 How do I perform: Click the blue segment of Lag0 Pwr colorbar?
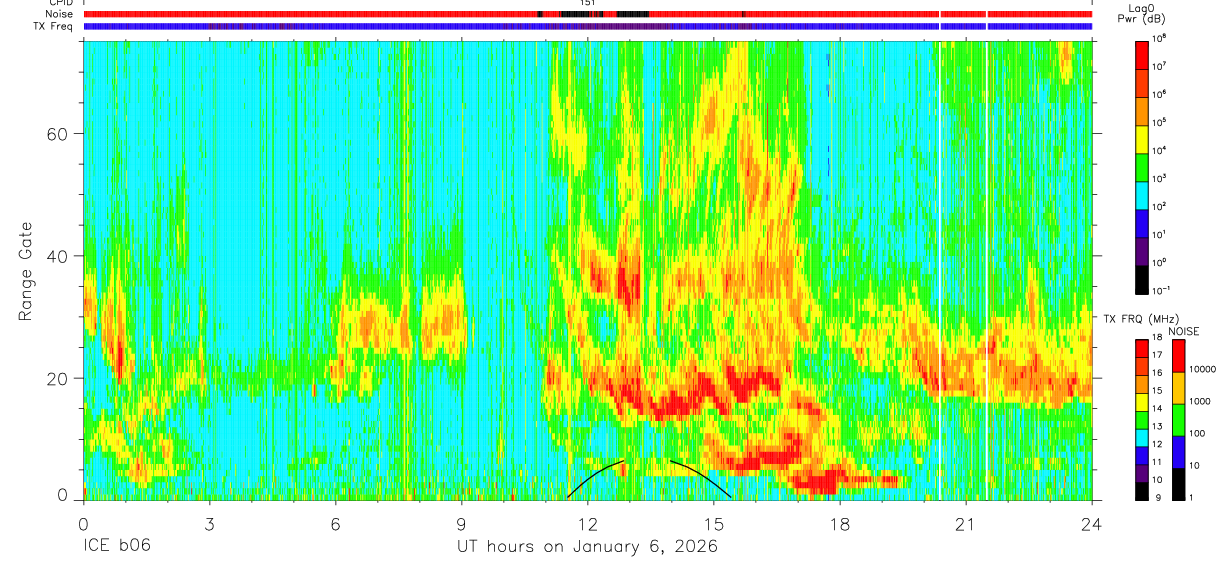(1142, 221)
